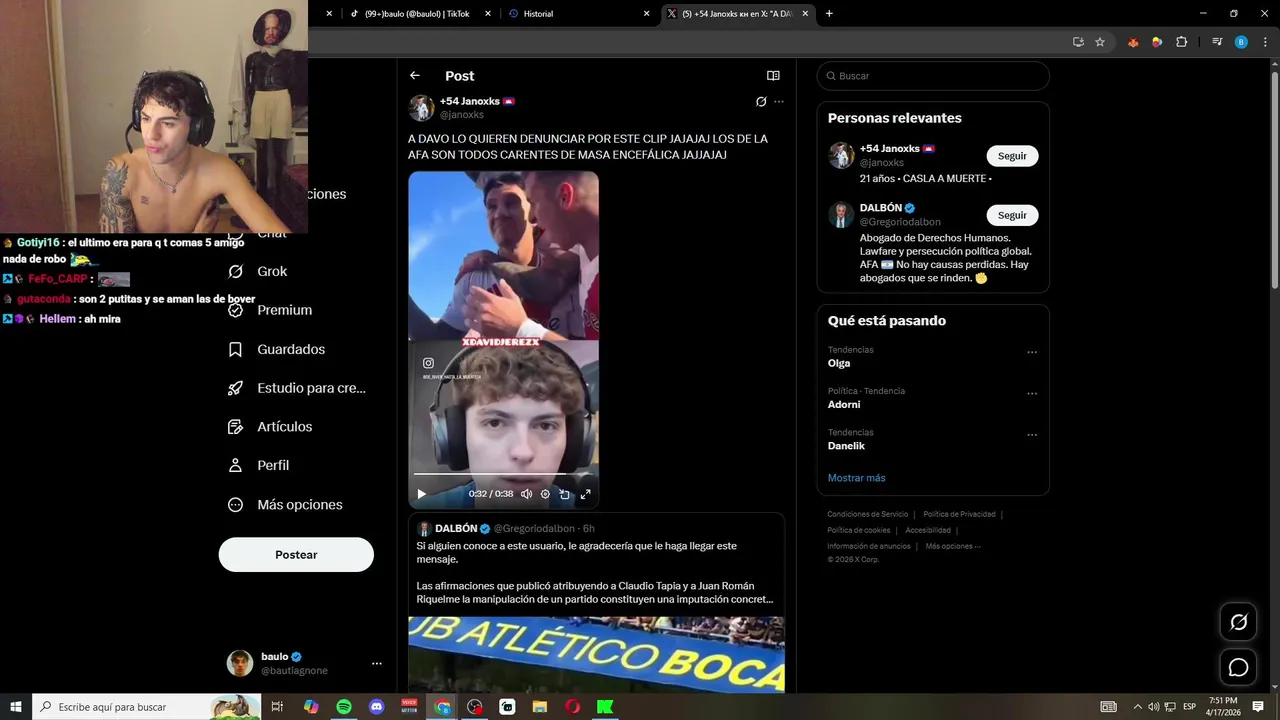
Task: Open Windows notification center
Action: point(1258,707)
